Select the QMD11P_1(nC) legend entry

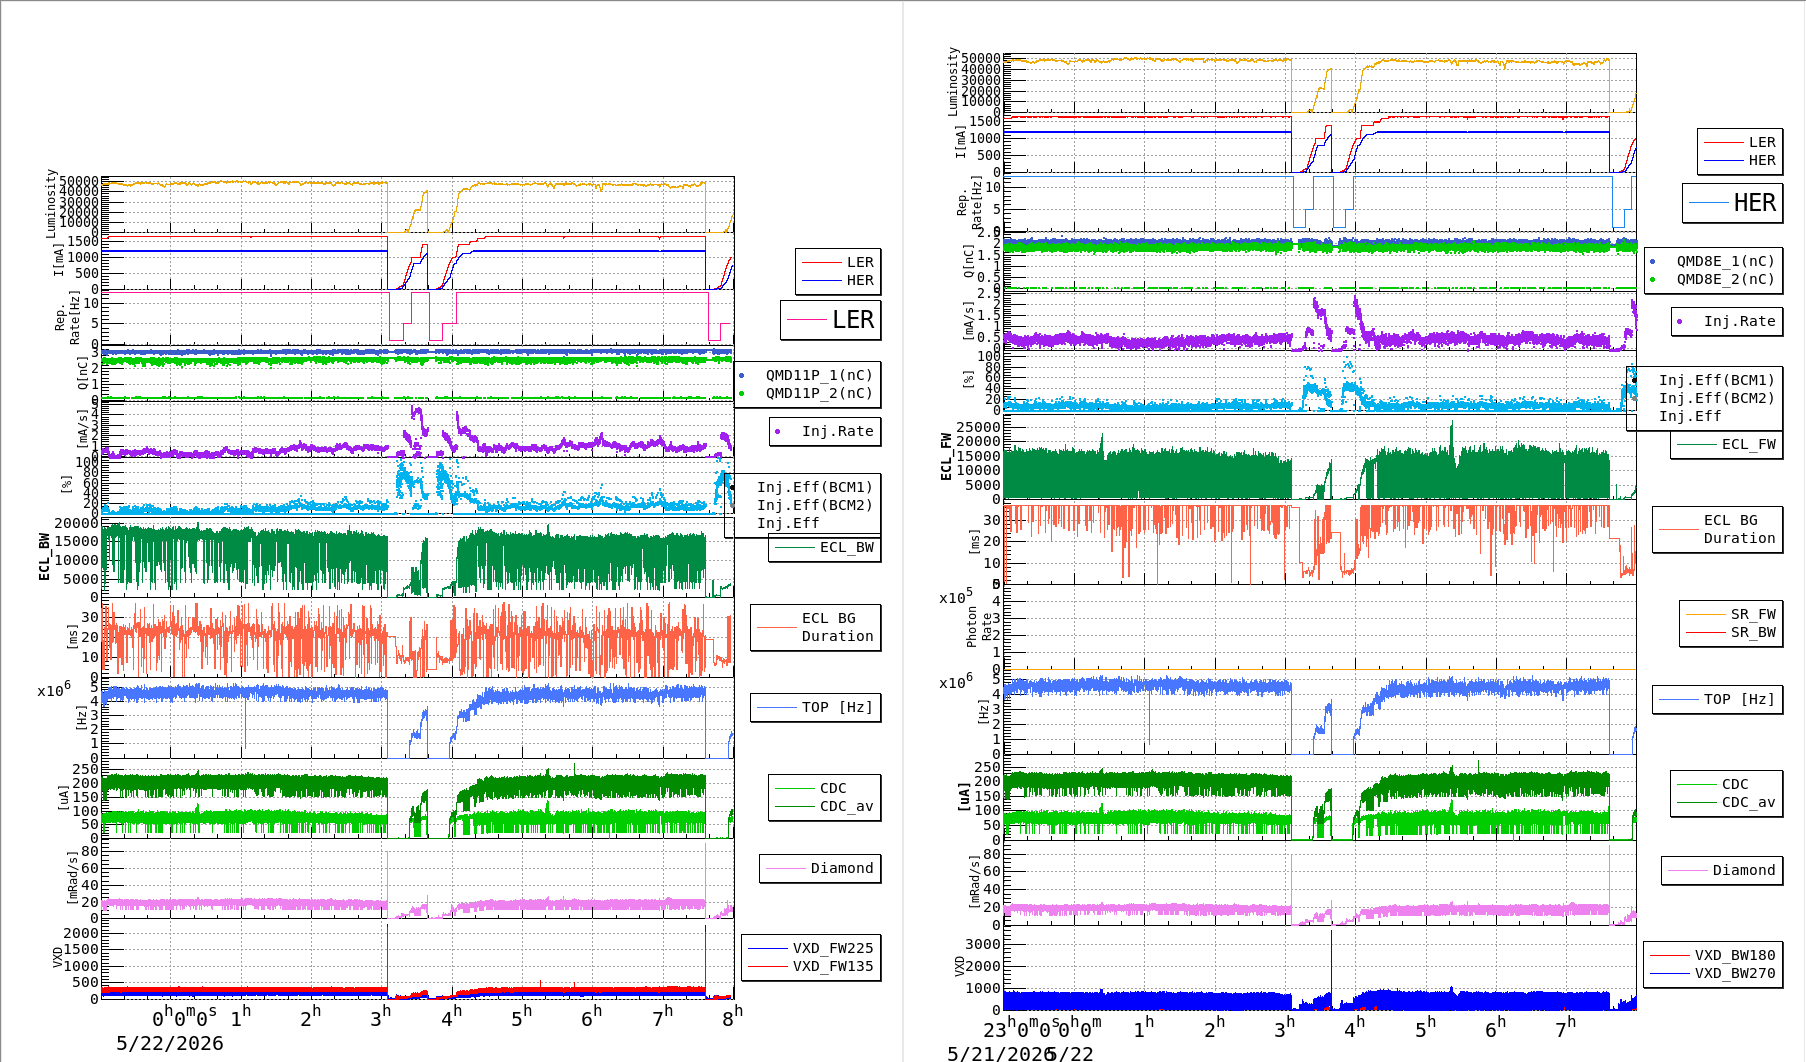[808, 375]
